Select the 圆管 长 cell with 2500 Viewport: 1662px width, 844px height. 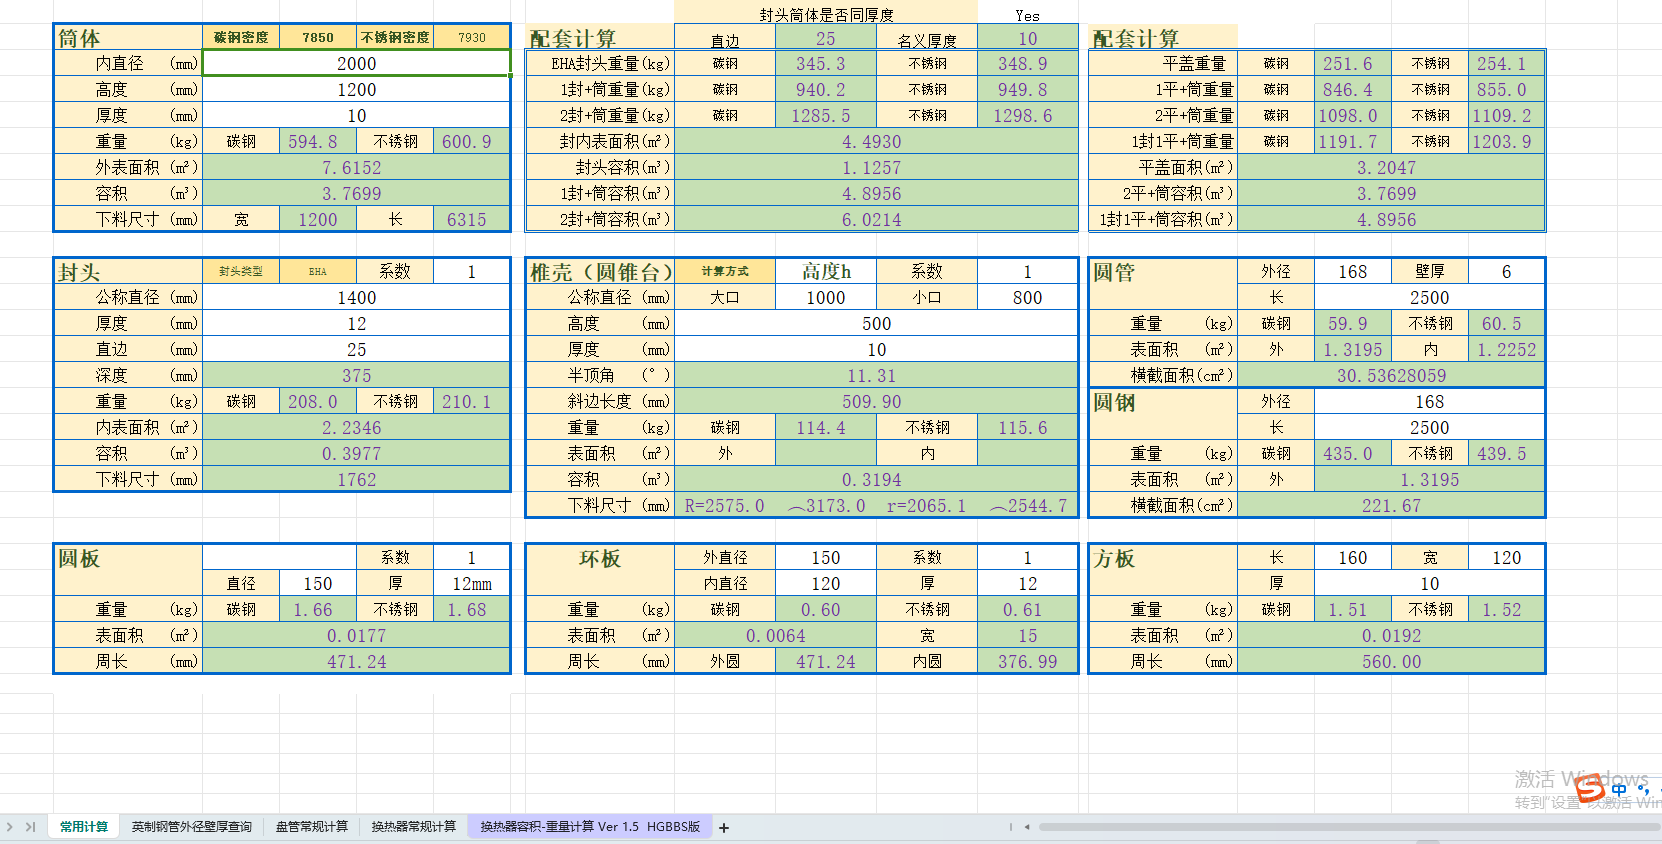[1429, 297]
